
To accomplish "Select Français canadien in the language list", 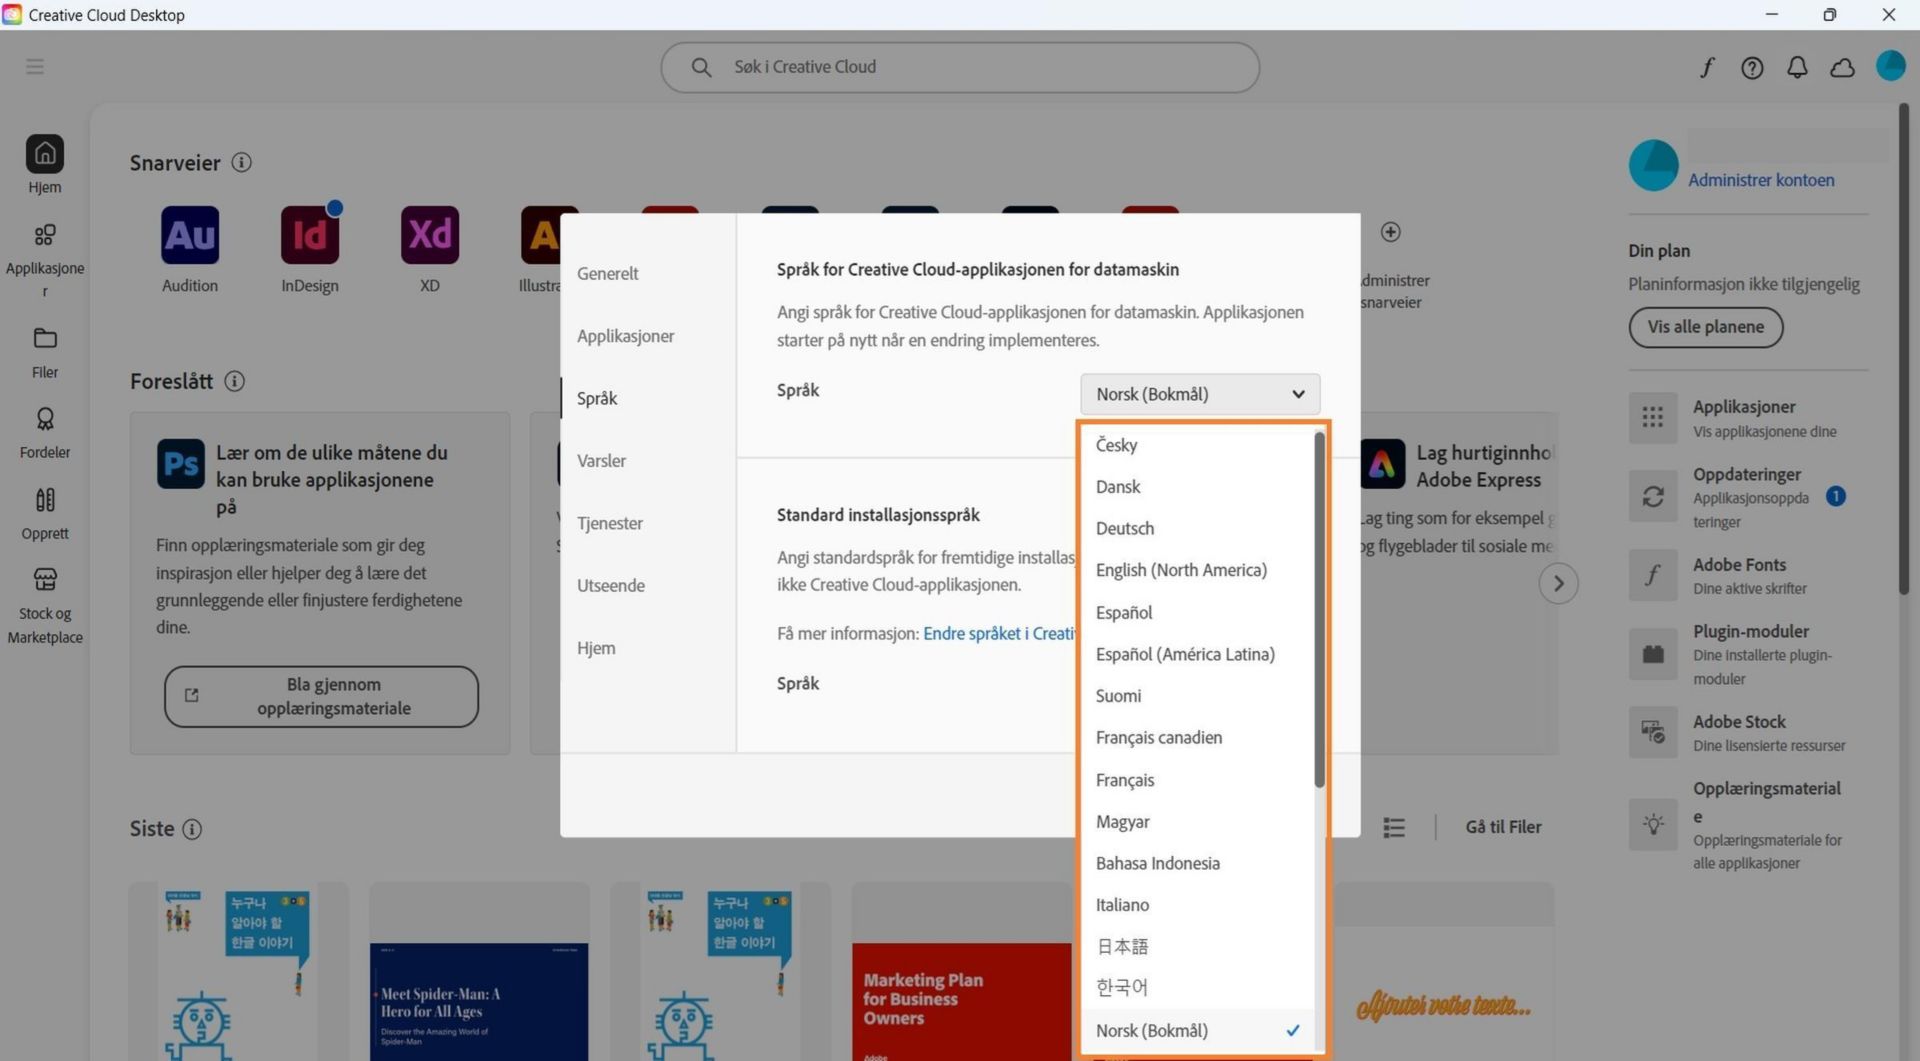I will [1198, 738].
